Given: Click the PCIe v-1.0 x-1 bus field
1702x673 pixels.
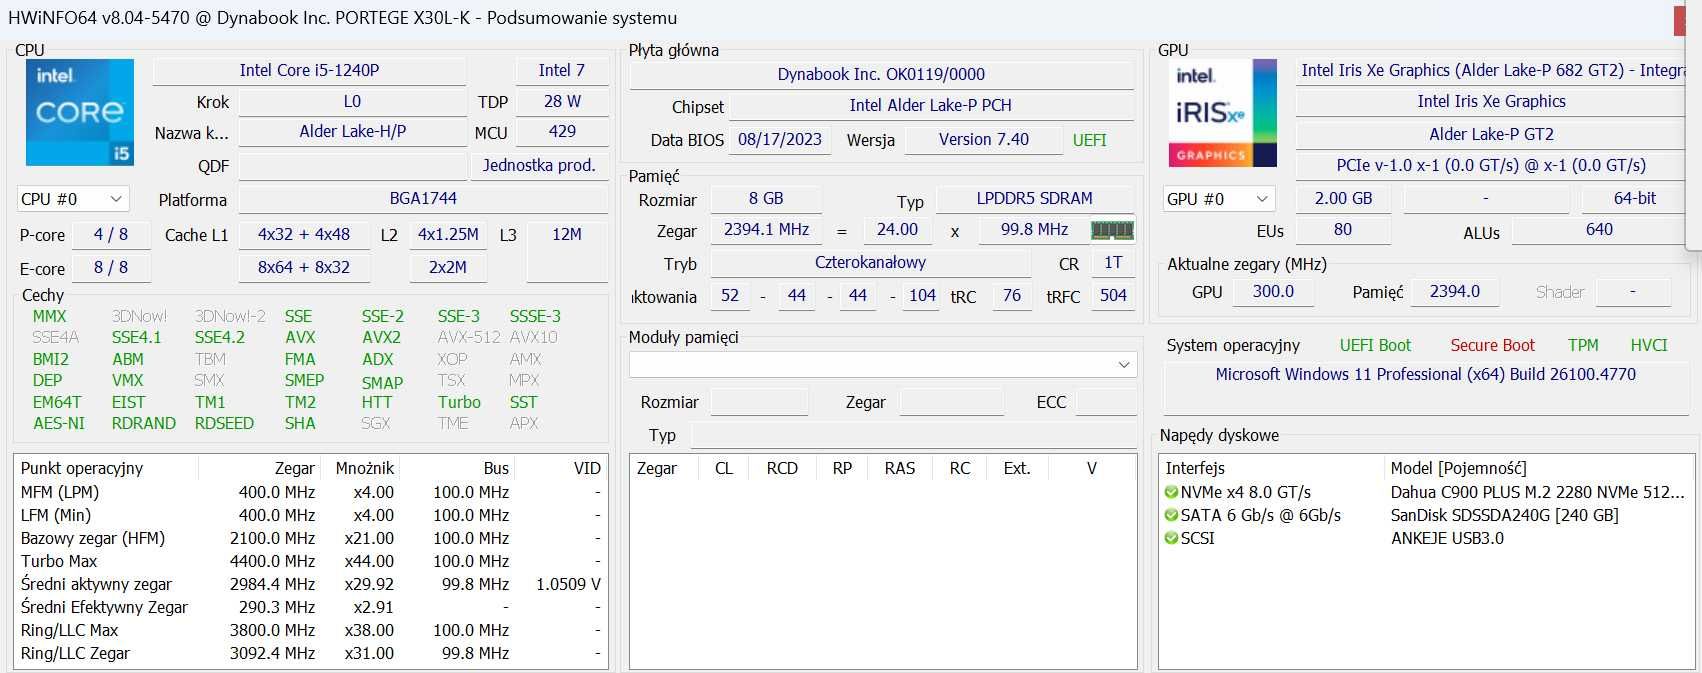Looking at the screenshot, I should (1491, 165).
